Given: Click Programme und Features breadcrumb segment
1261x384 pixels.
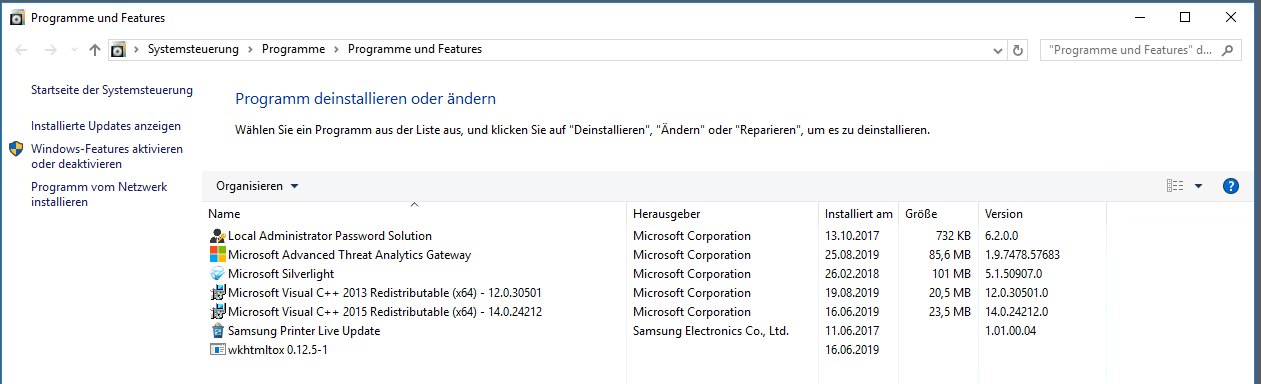Looking at the screenshot, I should coord(414,49).
